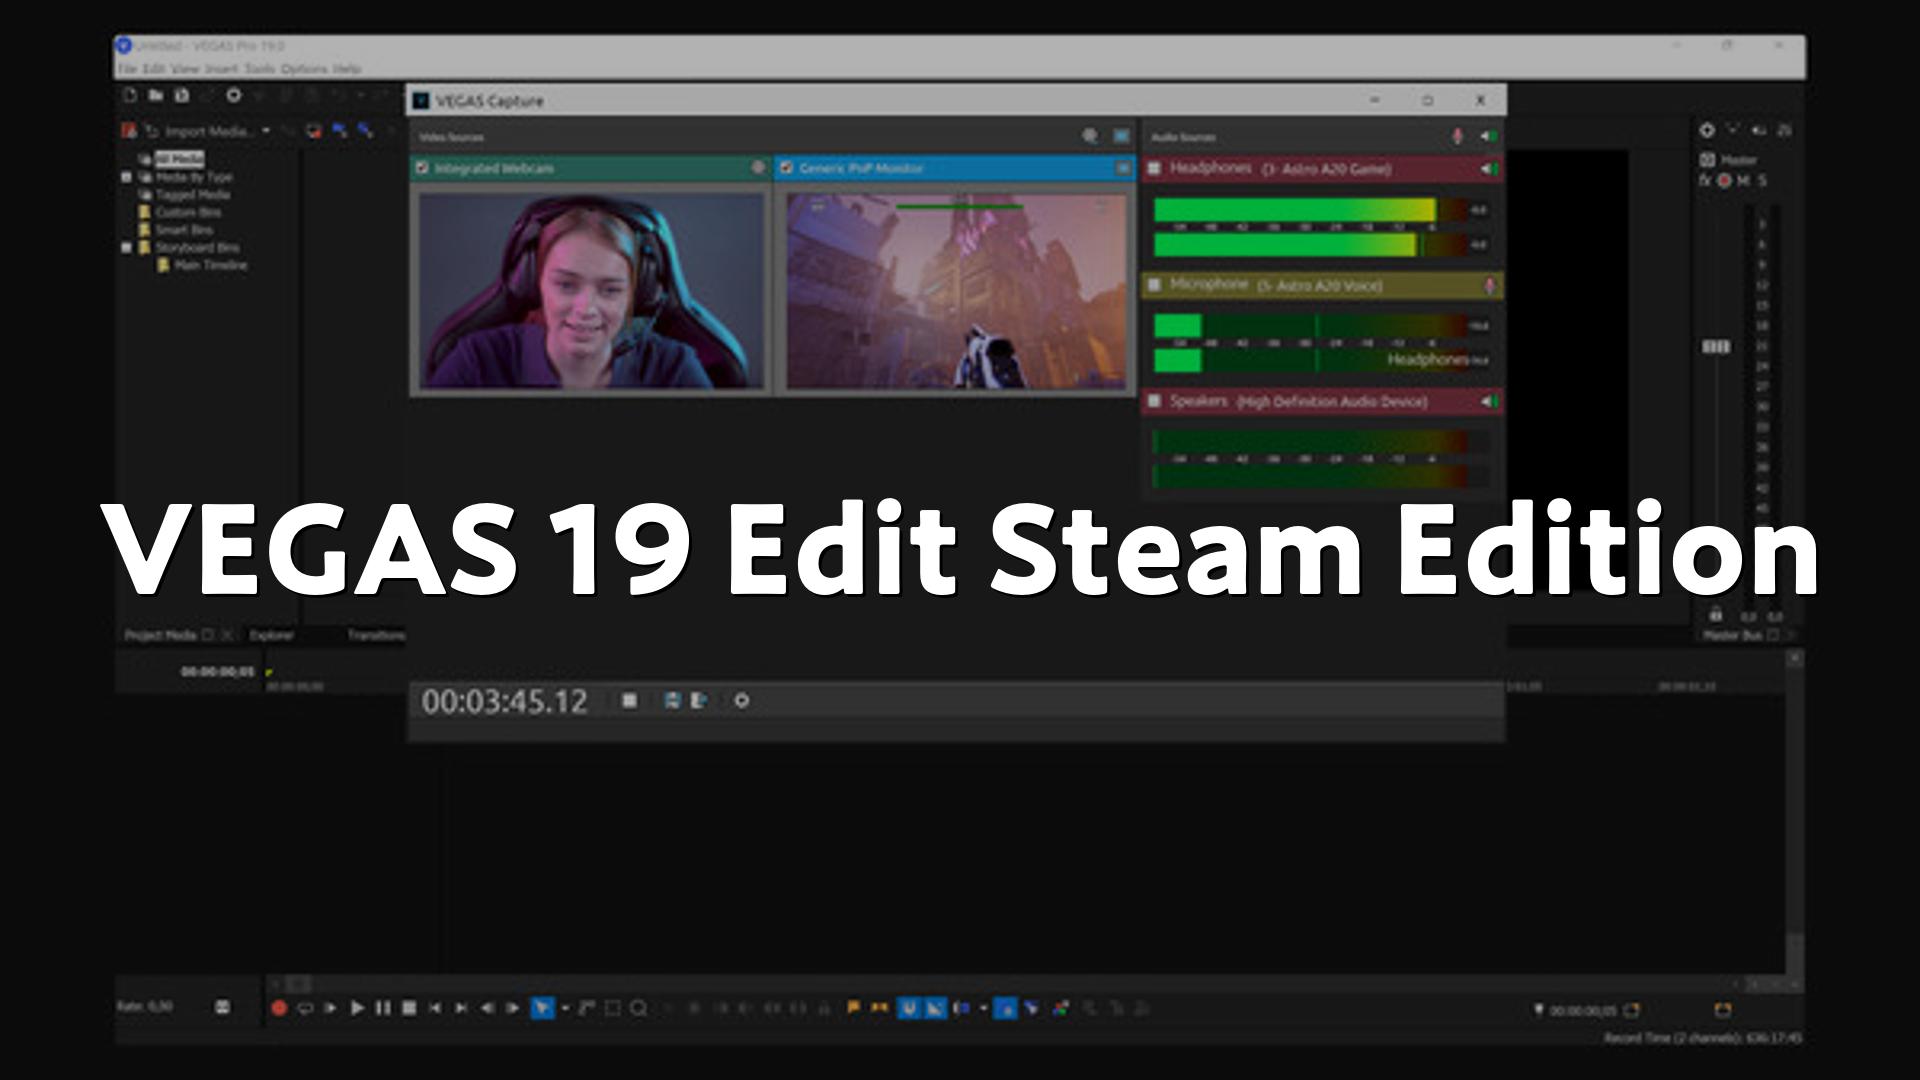Enable the Headphones audio source checkbox

click(1154, 168)
